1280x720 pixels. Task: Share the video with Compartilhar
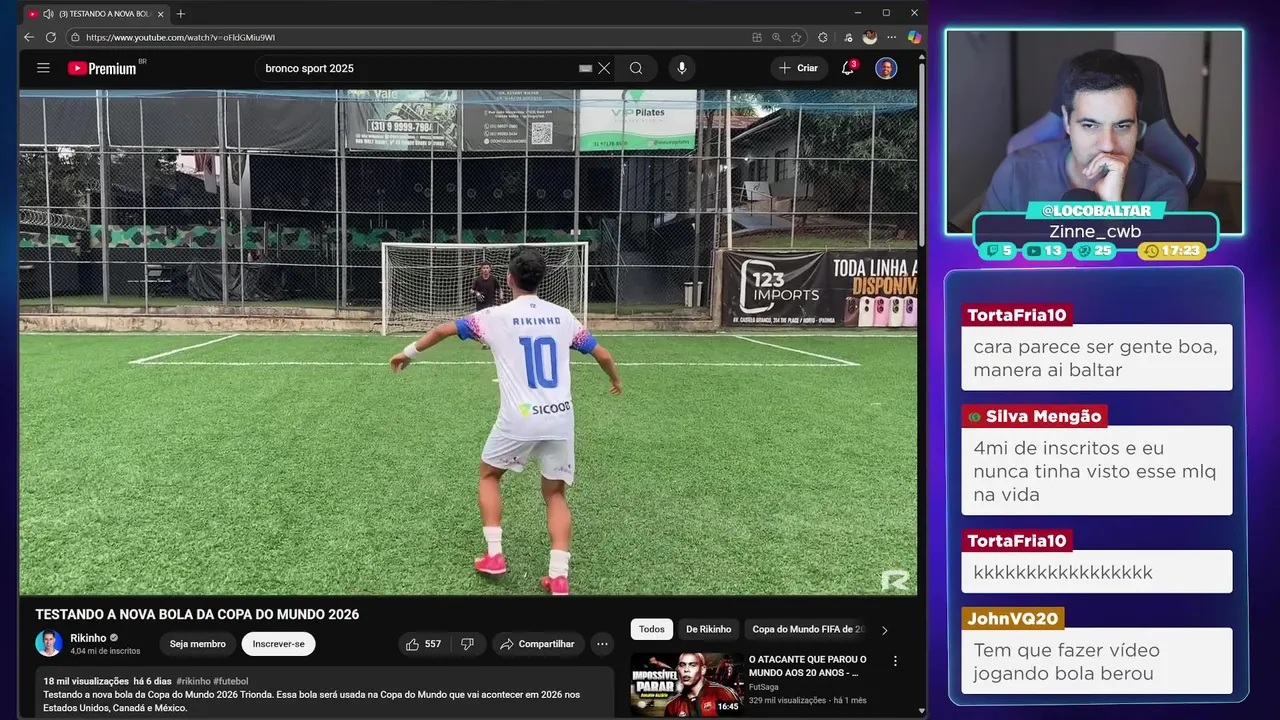point(537,644)
